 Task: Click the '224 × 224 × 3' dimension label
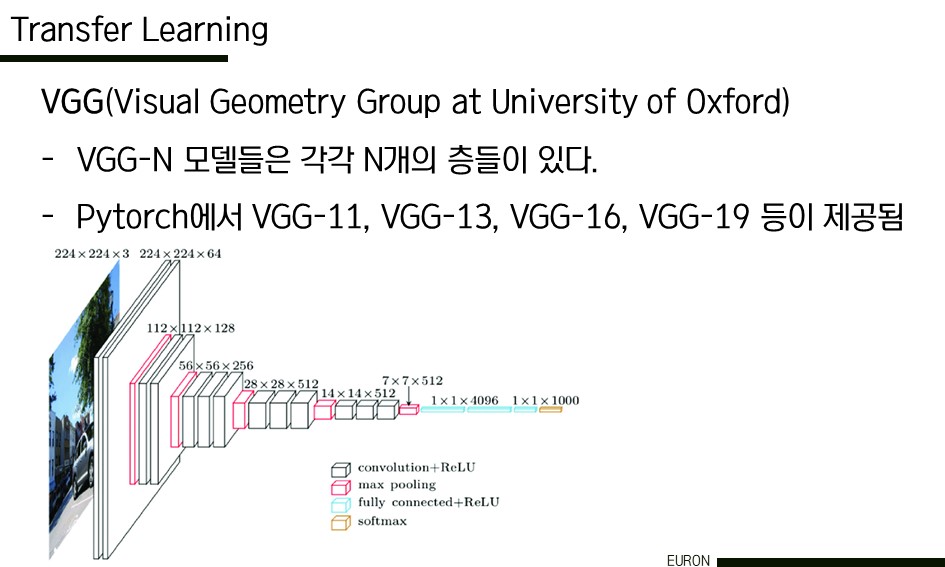tap(92, 254)
